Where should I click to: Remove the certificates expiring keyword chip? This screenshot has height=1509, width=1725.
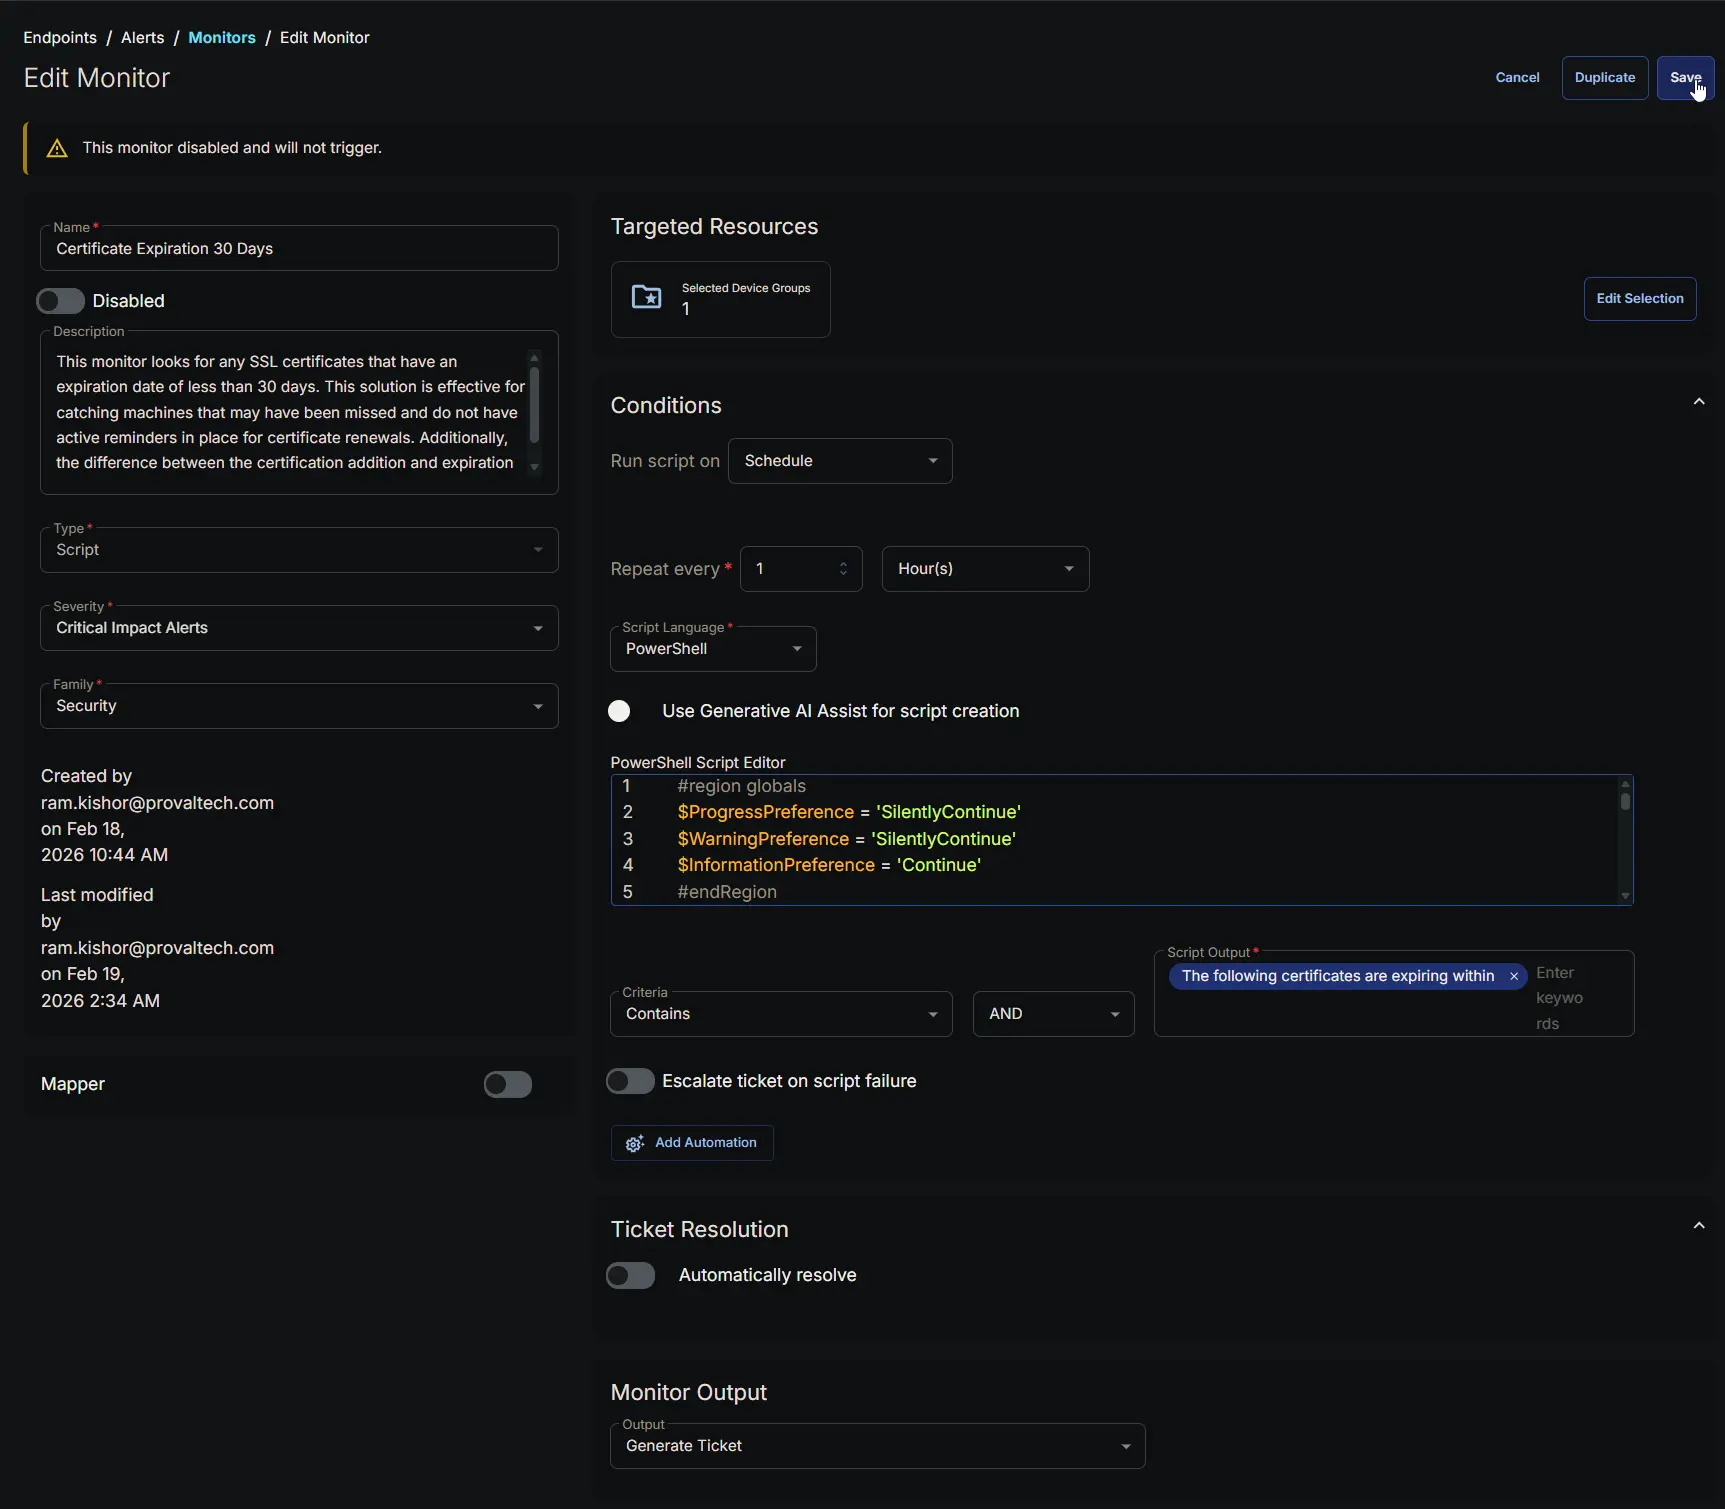point(1514,976)
